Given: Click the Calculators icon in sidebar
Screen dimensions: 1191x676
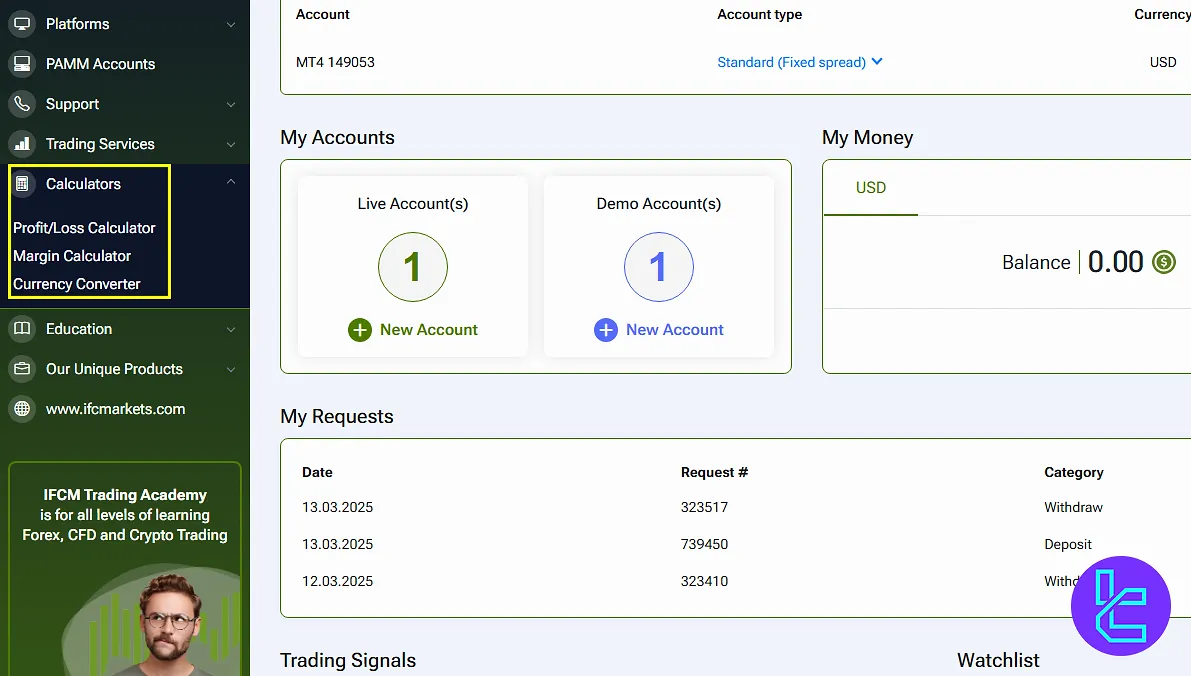Looking at the screenshot, I should click(21, 184).
